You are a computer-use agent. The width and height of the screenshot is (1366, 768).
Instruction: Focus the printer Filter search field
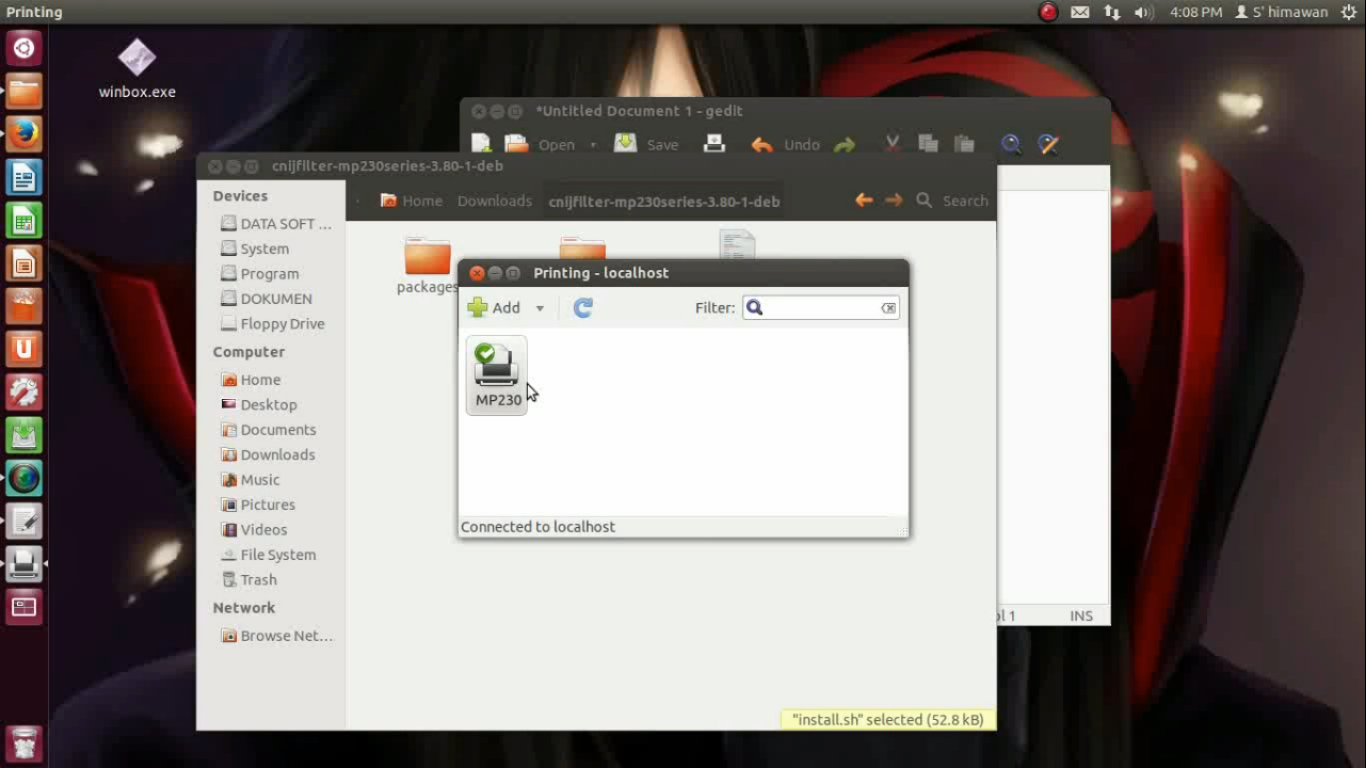coord(821,308)
